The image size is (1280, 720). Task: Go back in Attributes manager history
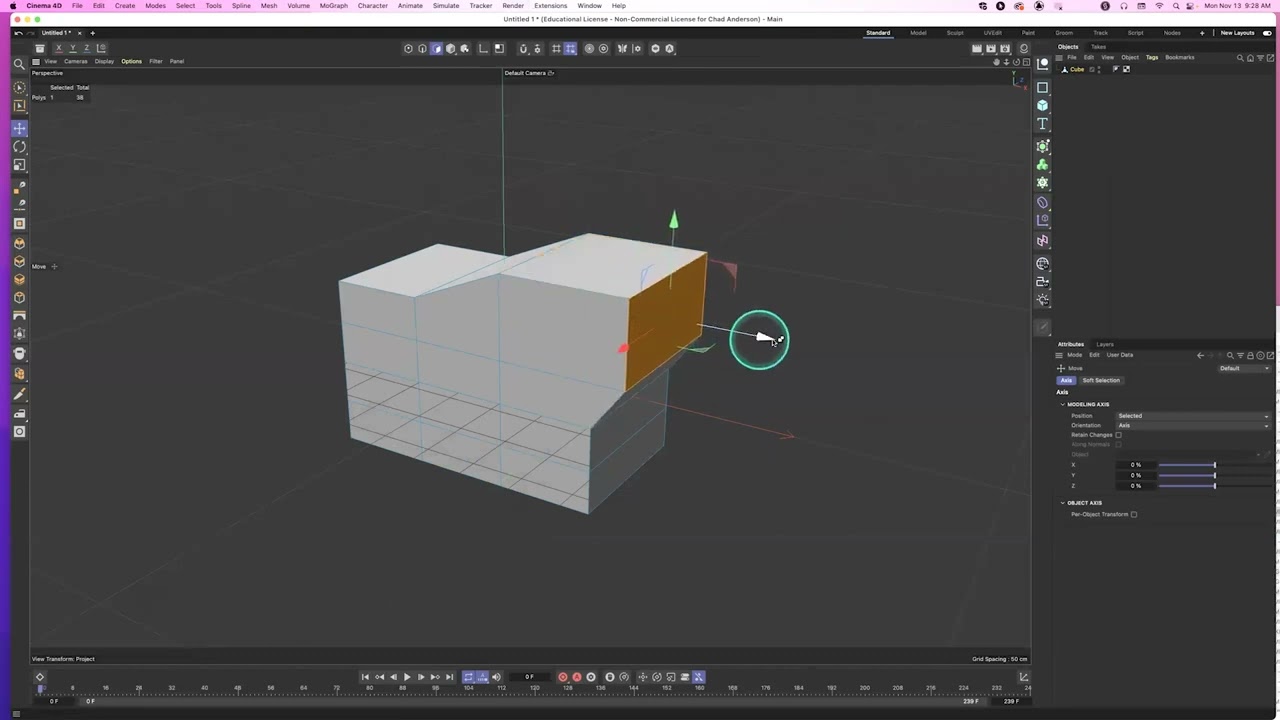click(1201, 355)
